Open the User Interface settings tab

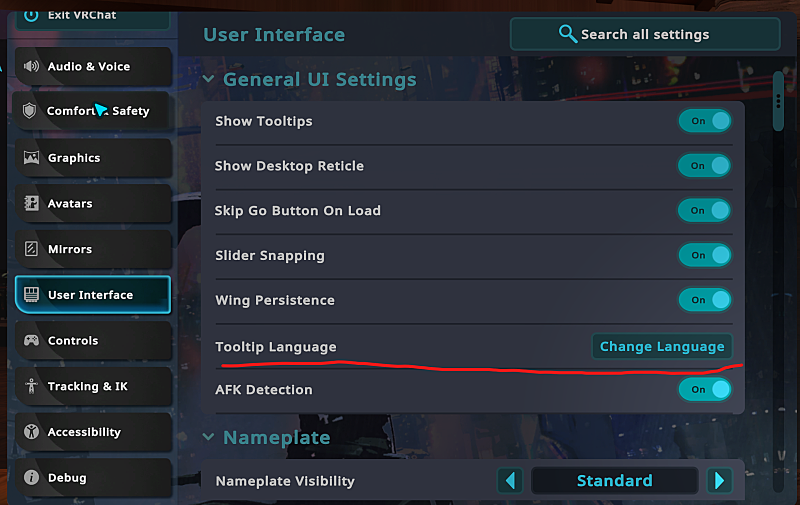pos(93,295)
